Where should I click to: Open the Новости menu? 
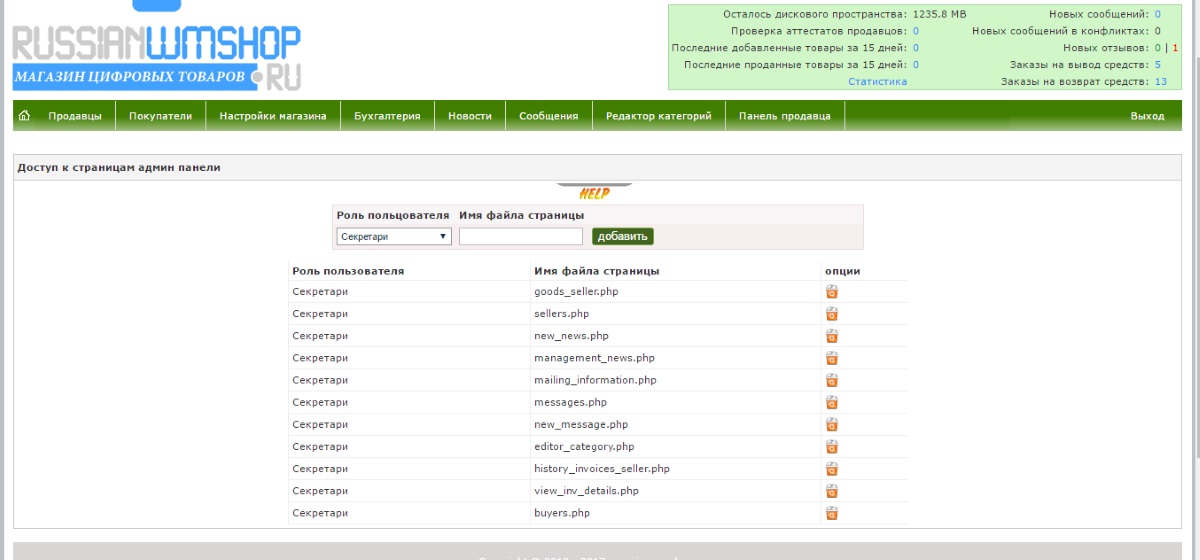pyautogui.click(x=470, y=116)
